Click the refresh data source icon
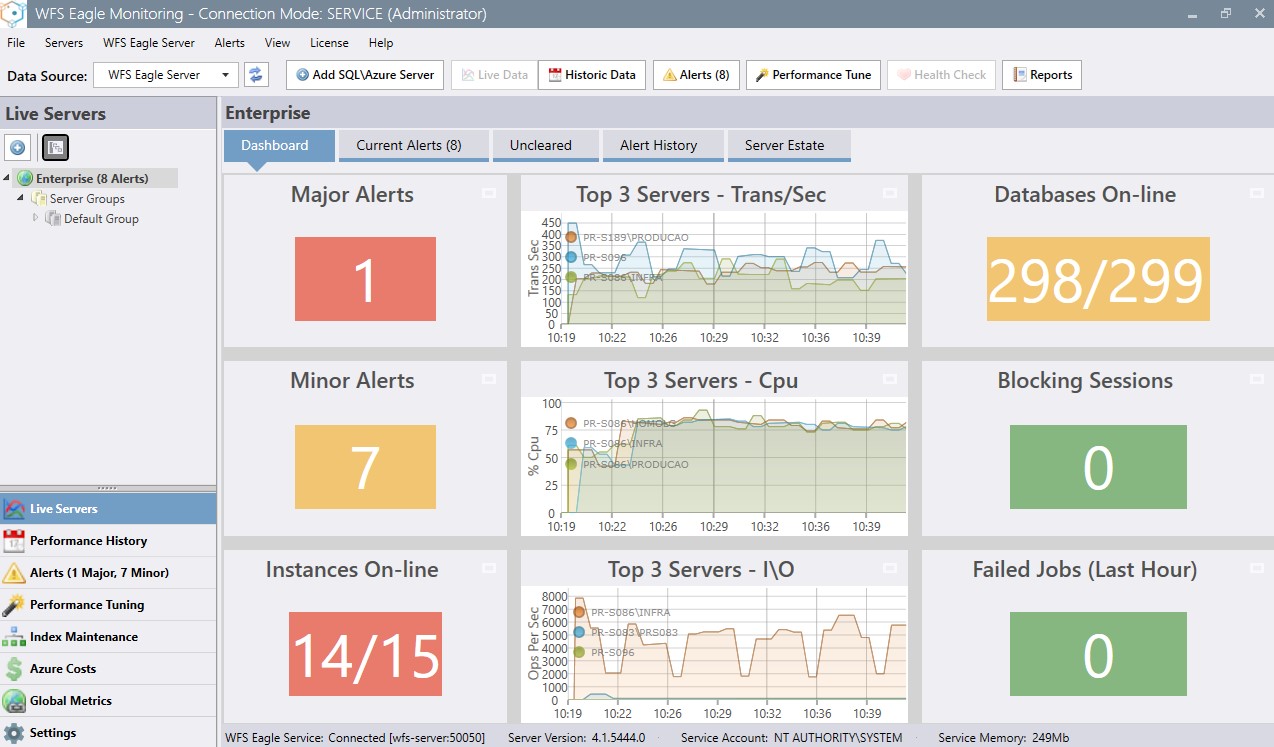 (x=257, y=75)
